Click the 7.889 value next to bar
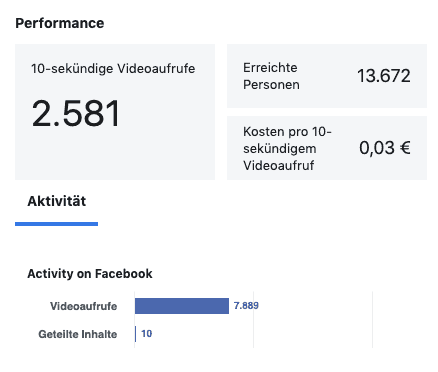 tap(246, 306)
